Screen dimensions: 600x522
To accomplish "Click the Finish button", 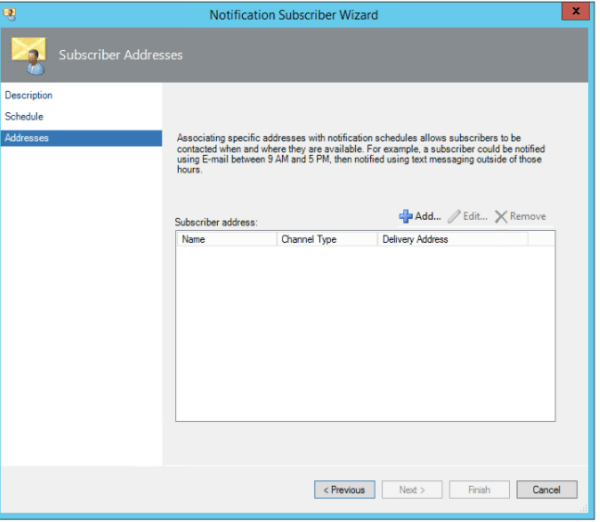I will 478,490.
